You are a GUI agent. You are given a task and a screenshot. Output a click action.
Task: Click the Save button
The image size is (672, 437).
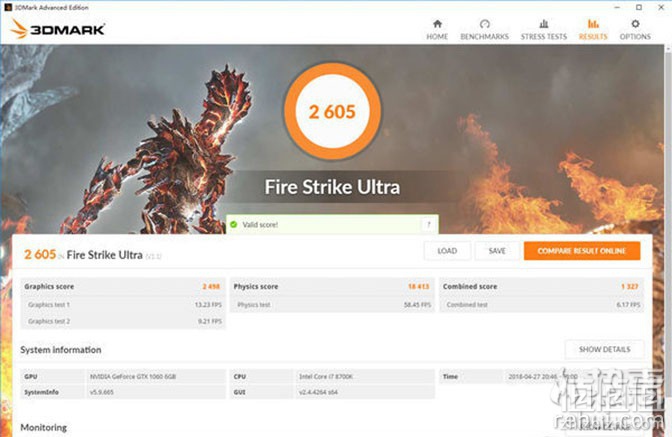coord(497,251)
